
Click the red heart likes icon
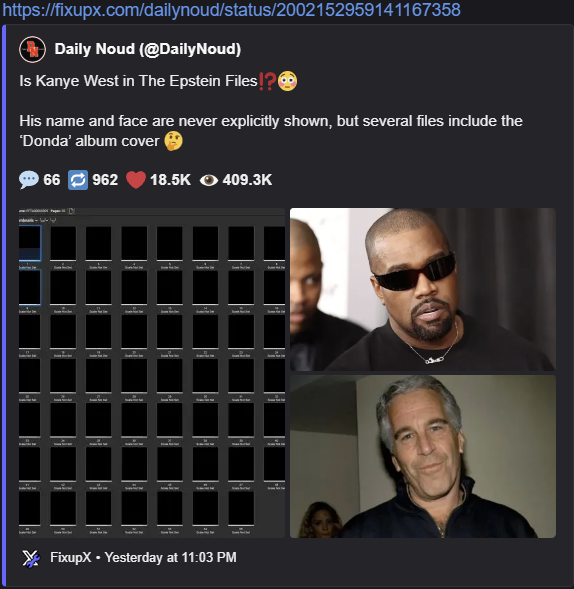click(136, 180)
